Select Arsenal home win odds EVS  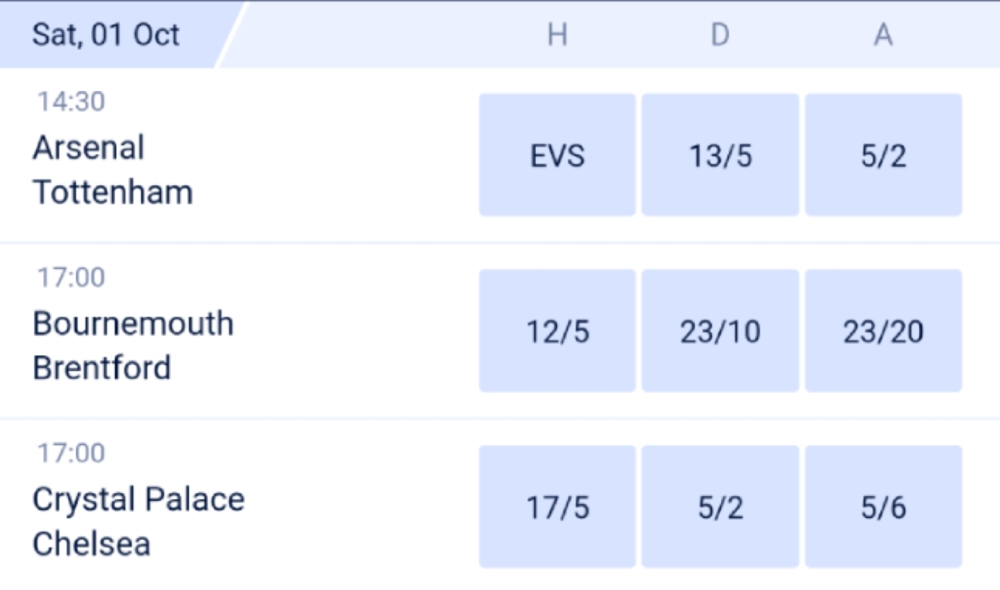pyautogui.click(x=557, y=156)
